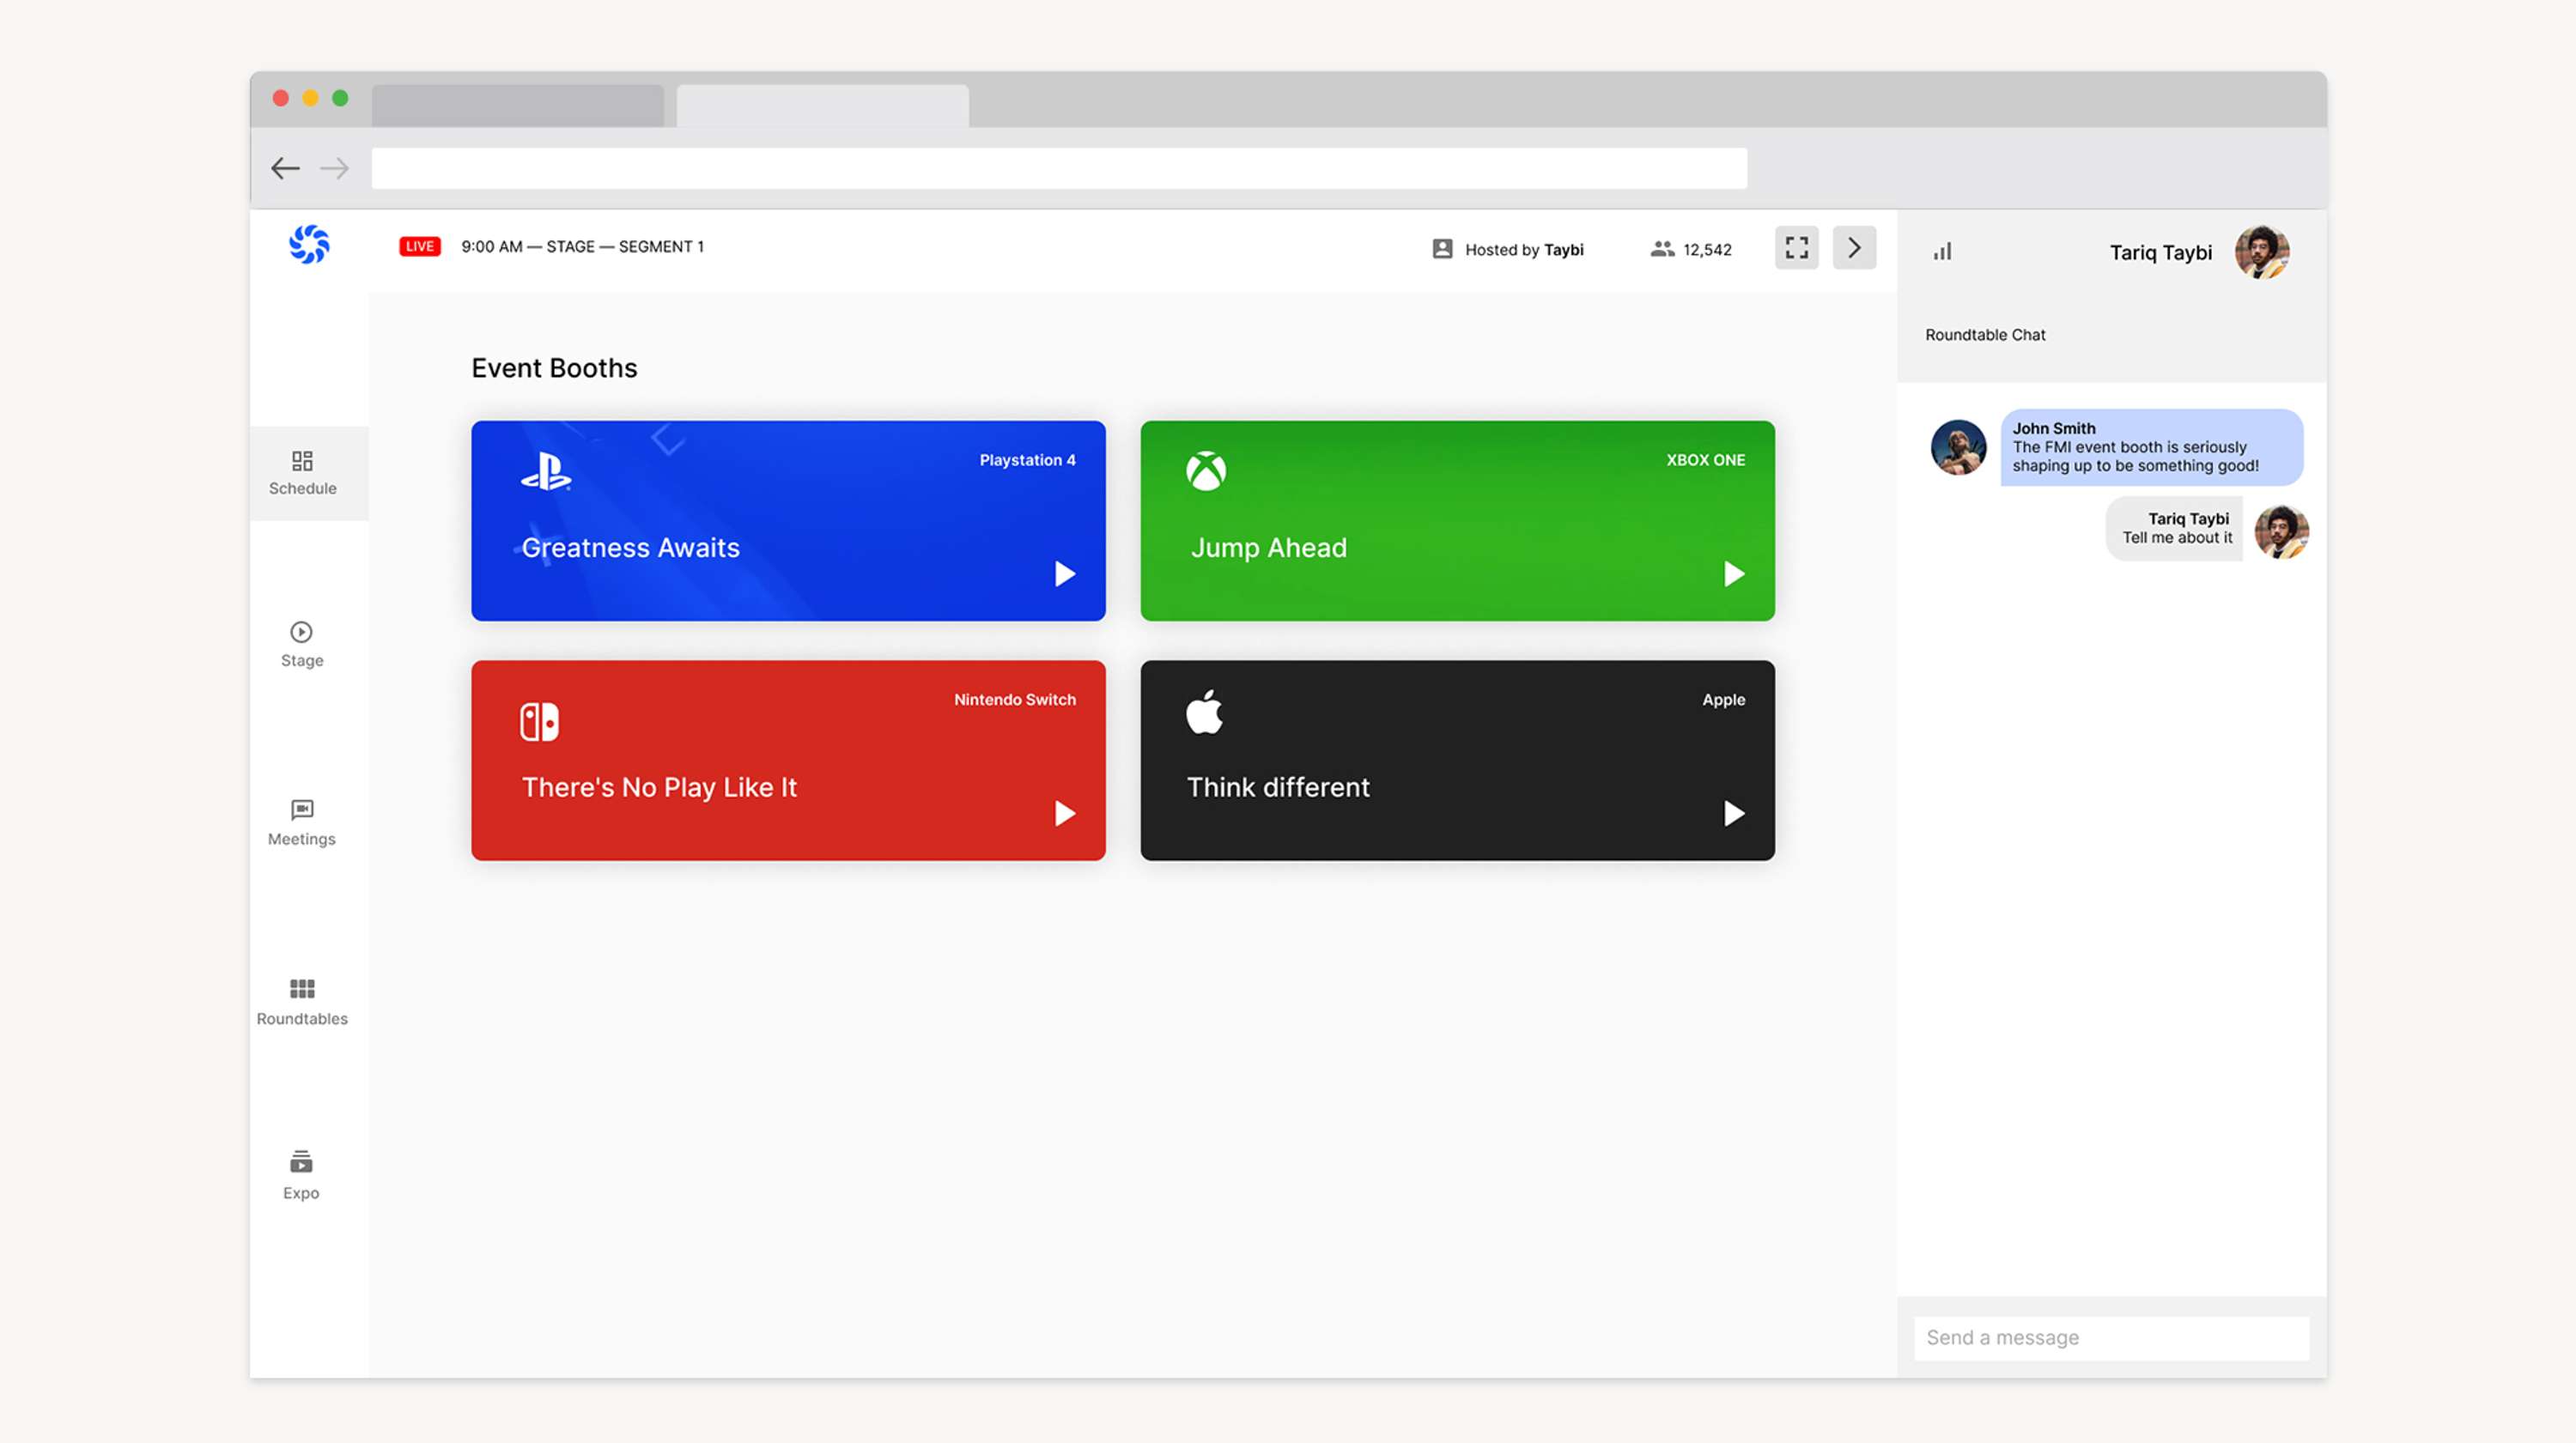Viewport: 2576px width, 1443px height.
Task: Click John Smith's chat avatar
Action: click(x=1958, y=447)
